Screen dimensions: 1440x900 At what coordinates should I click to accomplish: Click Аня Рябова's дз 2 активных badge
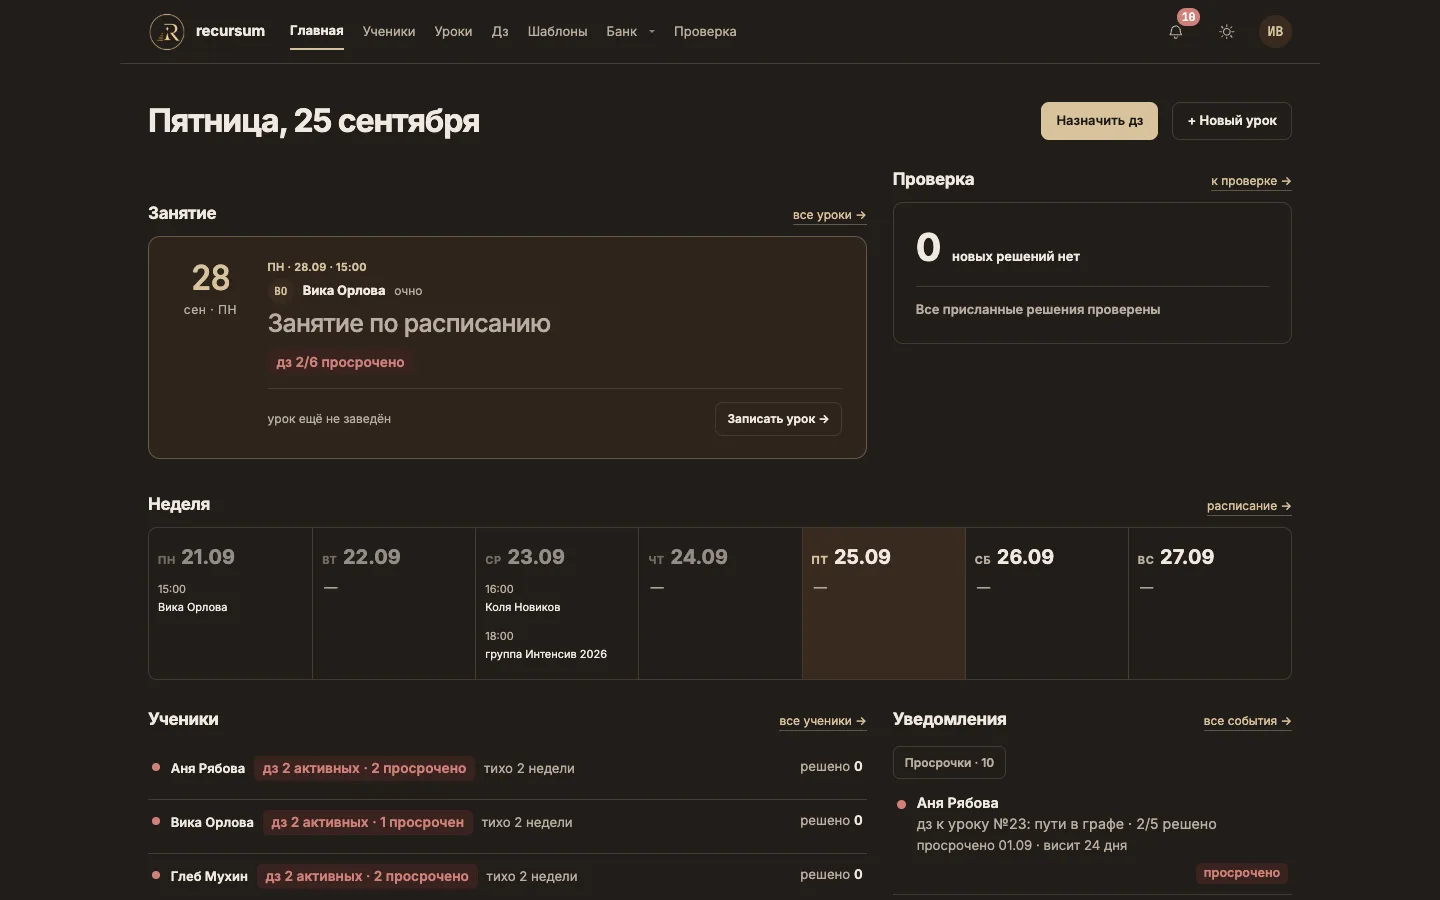364,768
